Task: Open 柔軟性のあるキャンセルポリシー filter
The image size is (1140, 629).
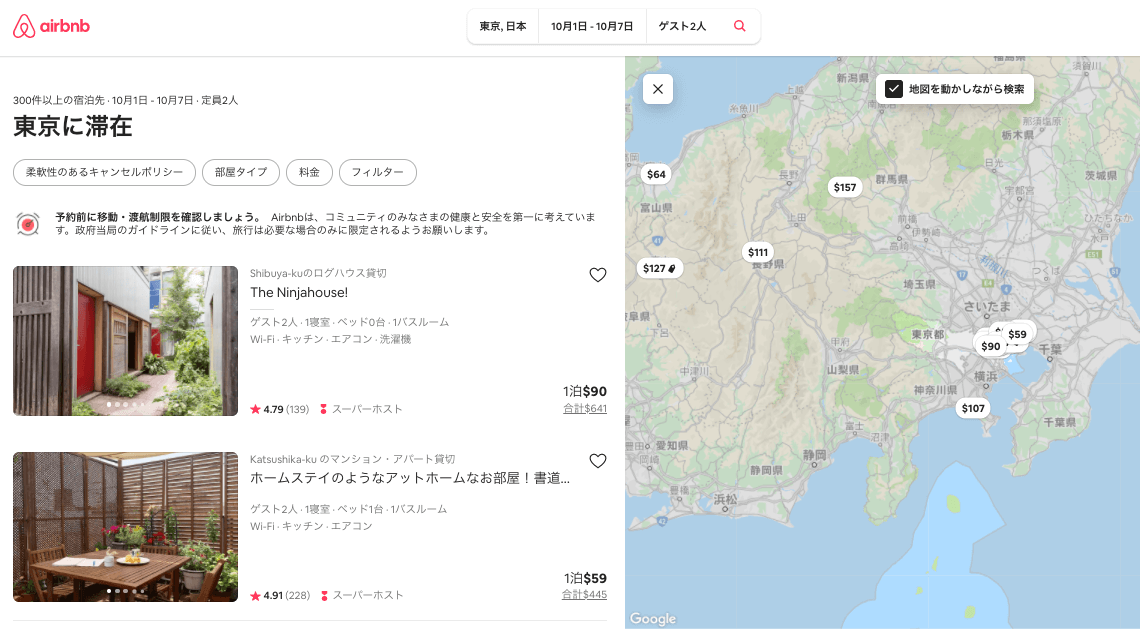Action: pos(104,172)
